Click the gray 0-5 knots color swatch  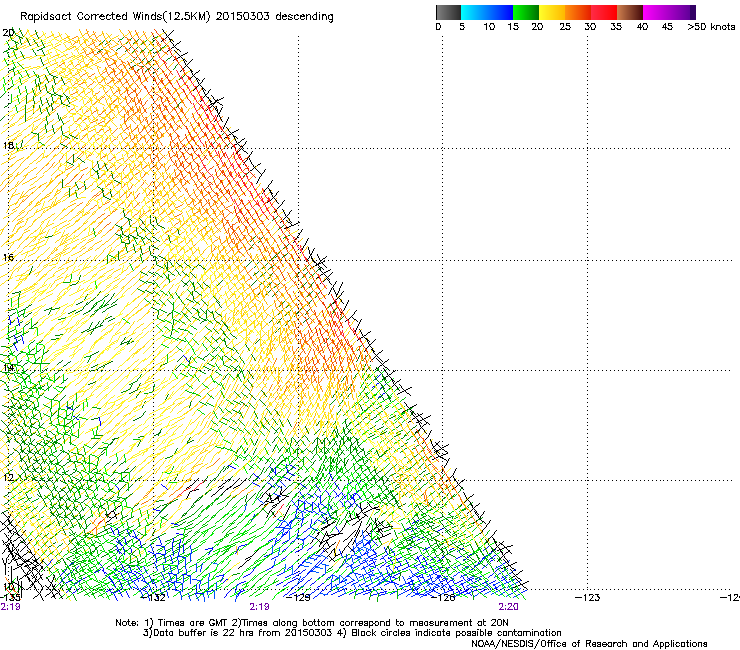pyautogui.click(x=448, y=12)
